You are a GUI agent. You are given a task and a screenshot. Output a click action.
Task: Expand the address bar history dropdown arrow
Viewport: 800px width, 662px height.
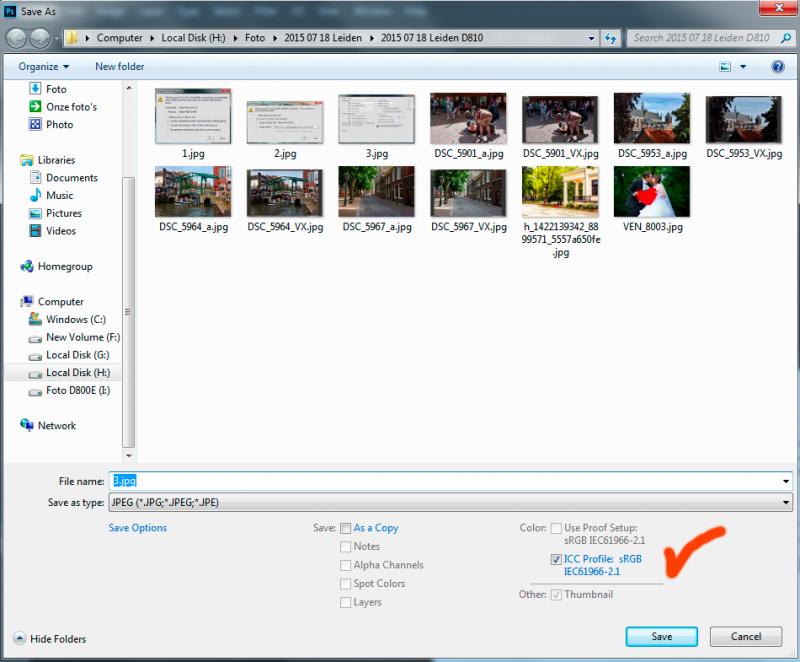[x=591, y=38]
